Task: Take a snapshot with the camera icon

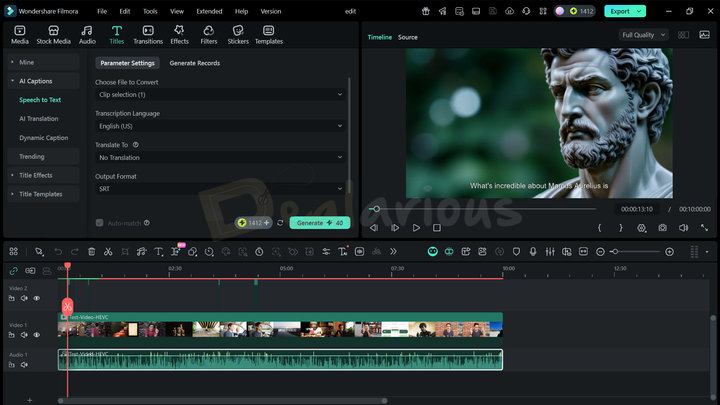Action: (663, 228)
